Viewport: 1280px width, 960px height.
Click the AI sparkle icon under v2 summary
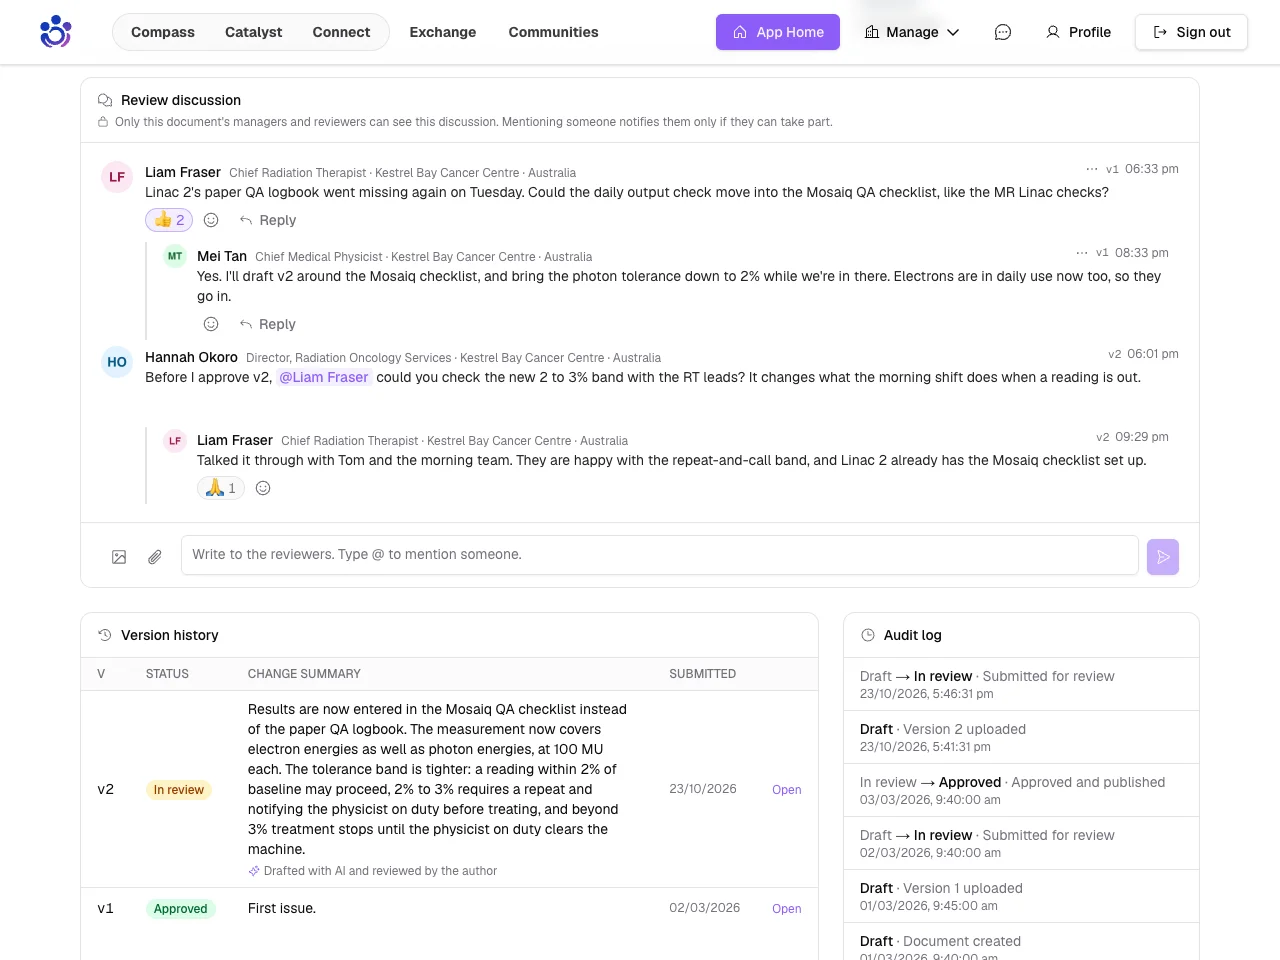(x=254, y=871)
